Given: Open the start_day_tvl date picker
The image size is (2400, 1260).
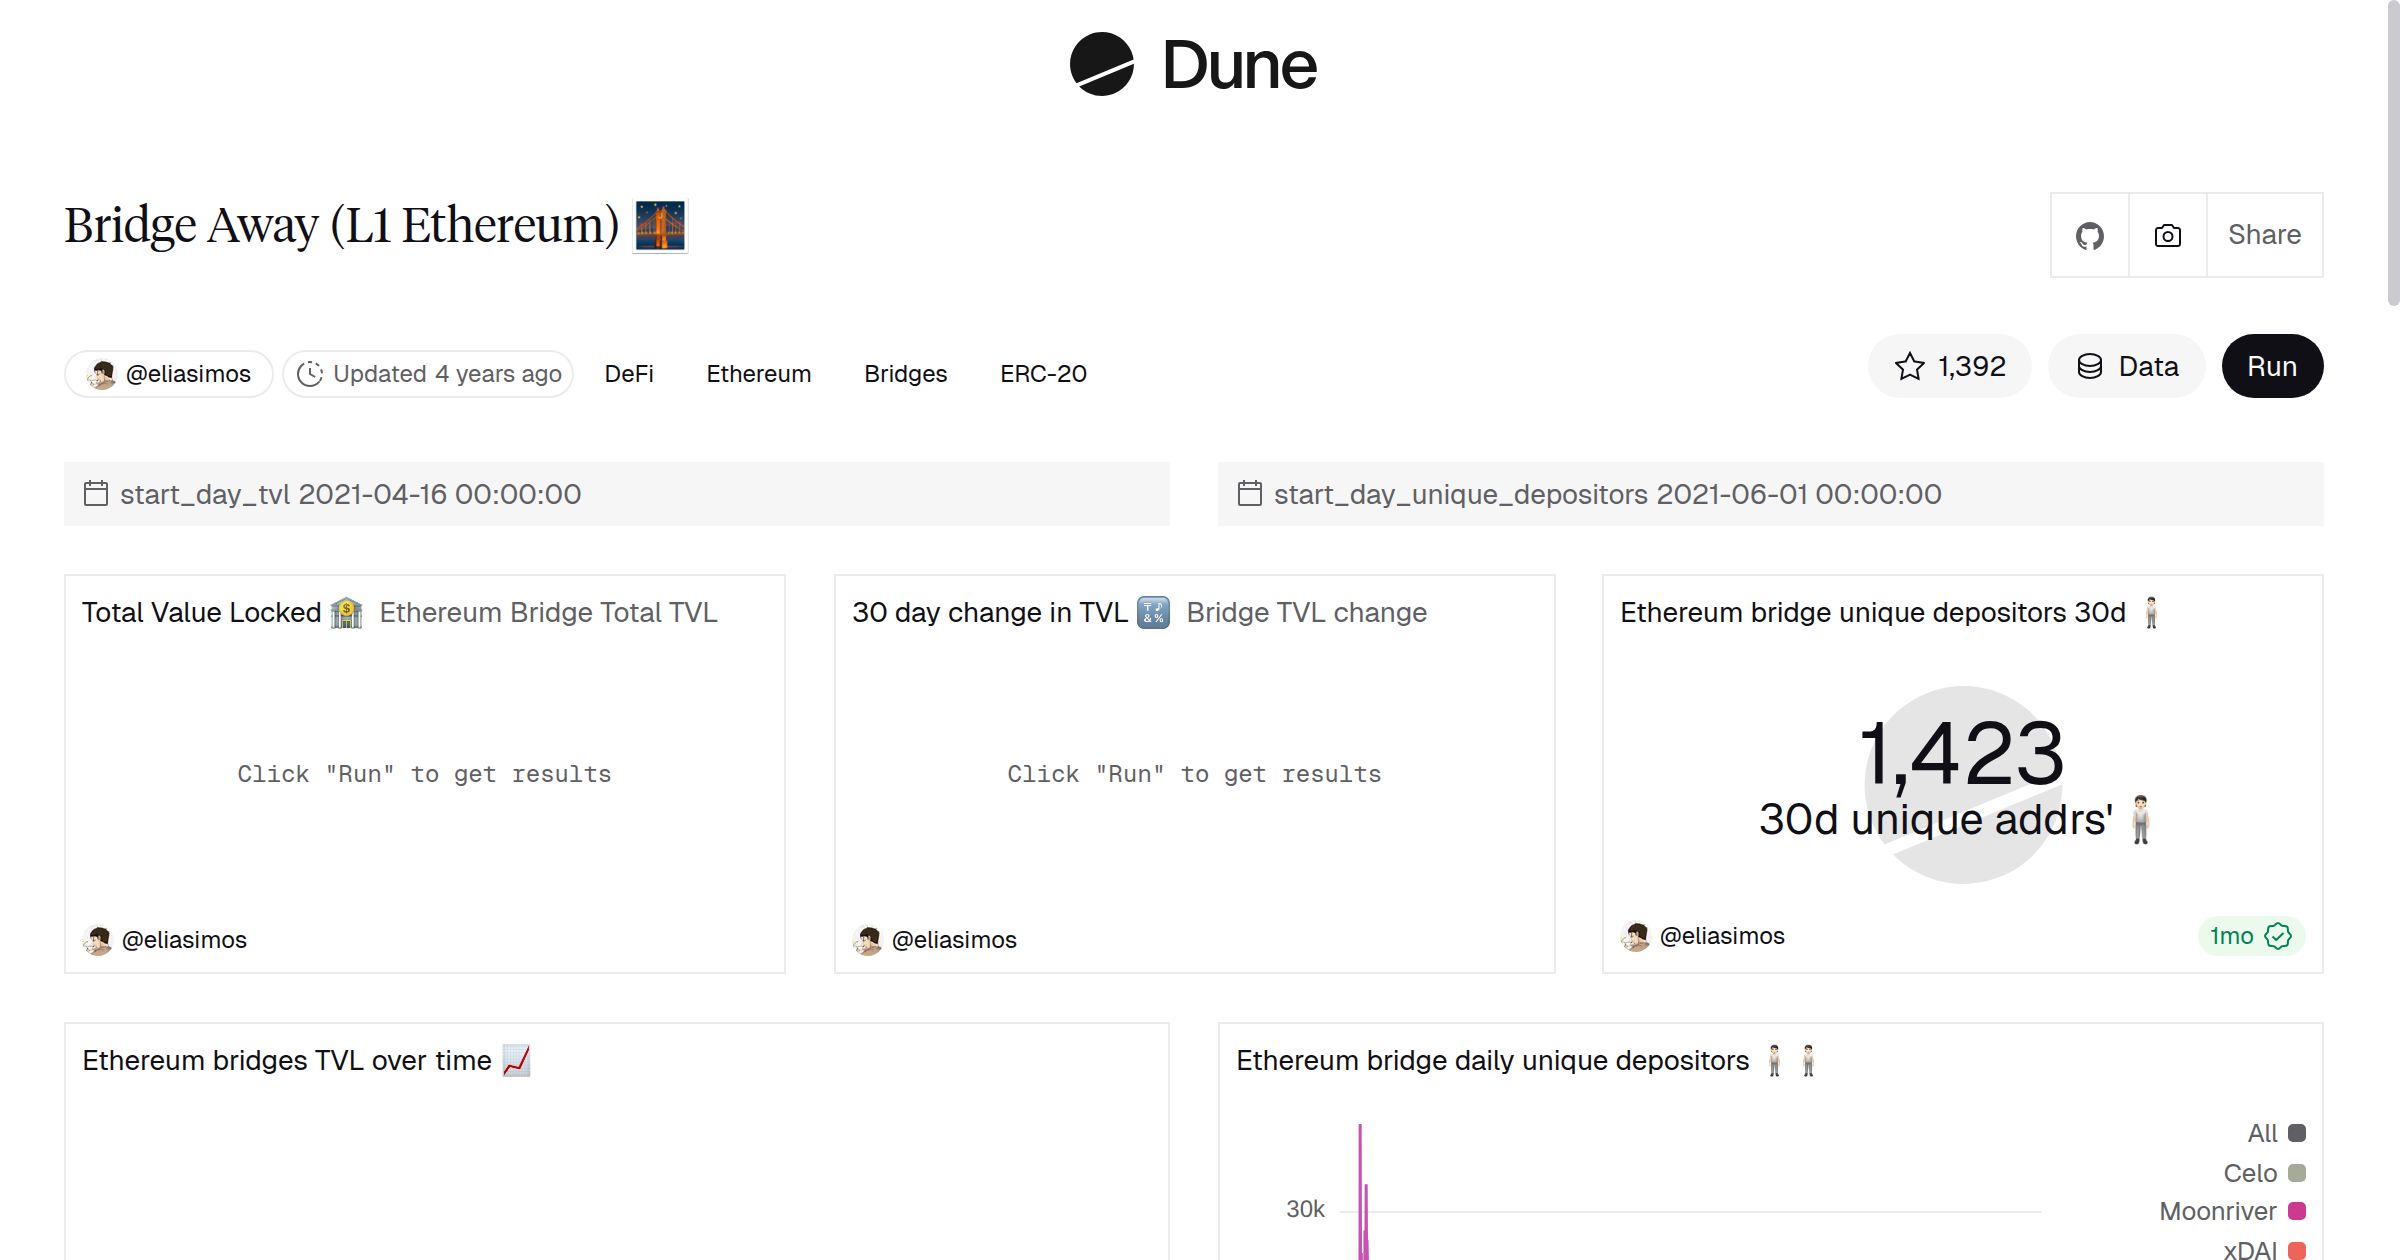Looking at the screenshot, I should tap(350, 493).
